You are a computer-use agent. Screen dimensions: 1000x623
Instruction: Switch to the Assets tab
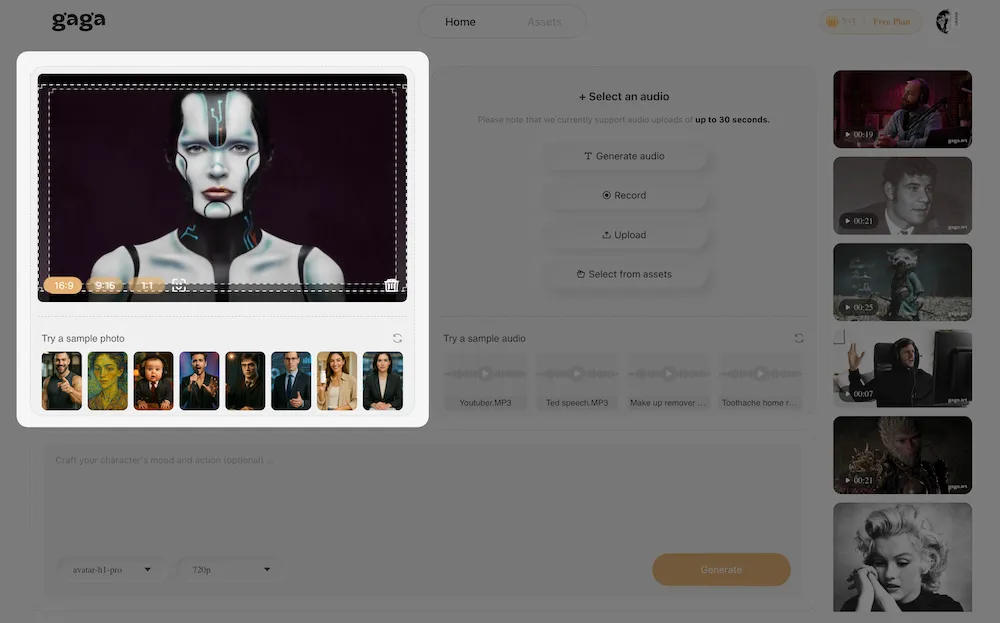[544, 22]
